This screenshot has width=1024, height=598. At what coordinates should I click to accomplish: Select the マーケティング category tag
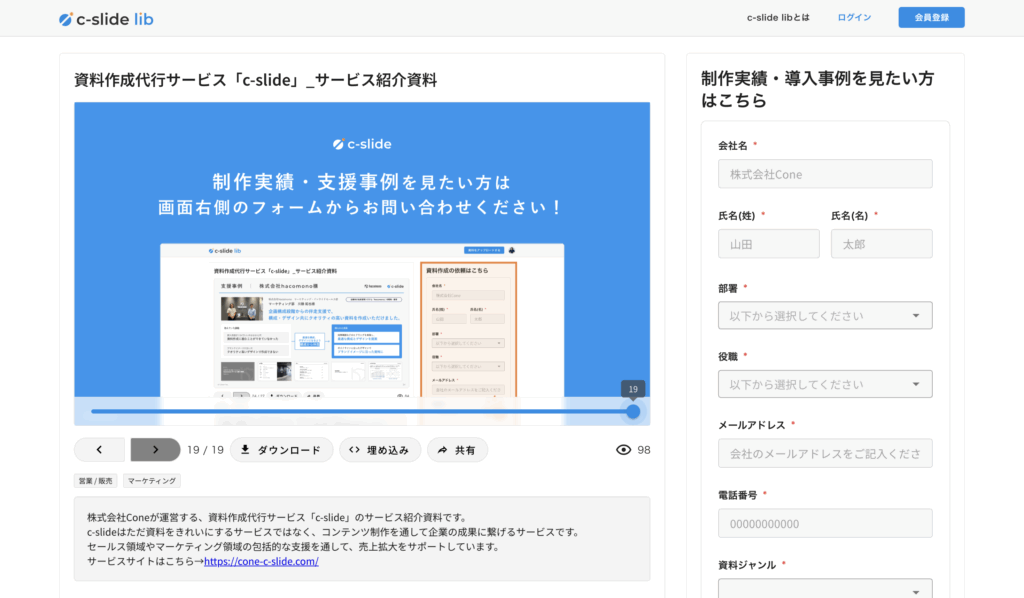(x=152, y=481)
